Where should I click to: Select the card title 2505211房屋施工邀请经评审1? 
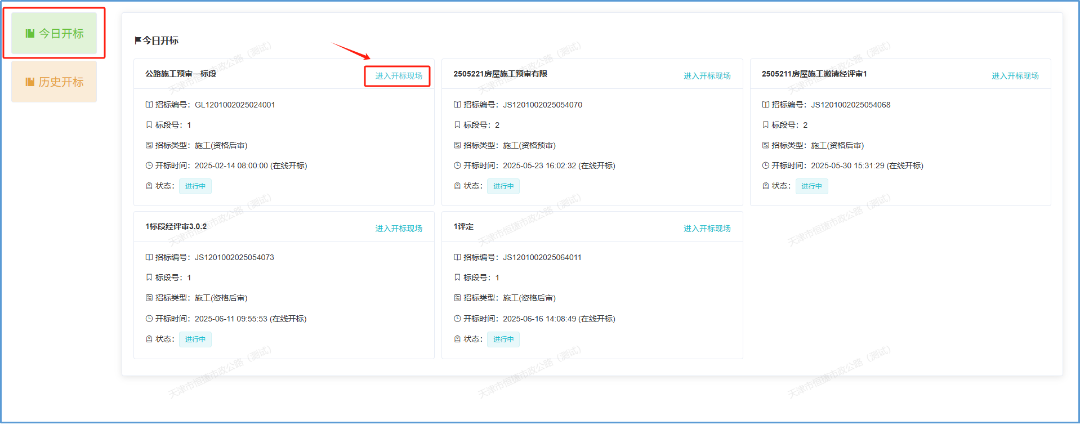point(814,73)
